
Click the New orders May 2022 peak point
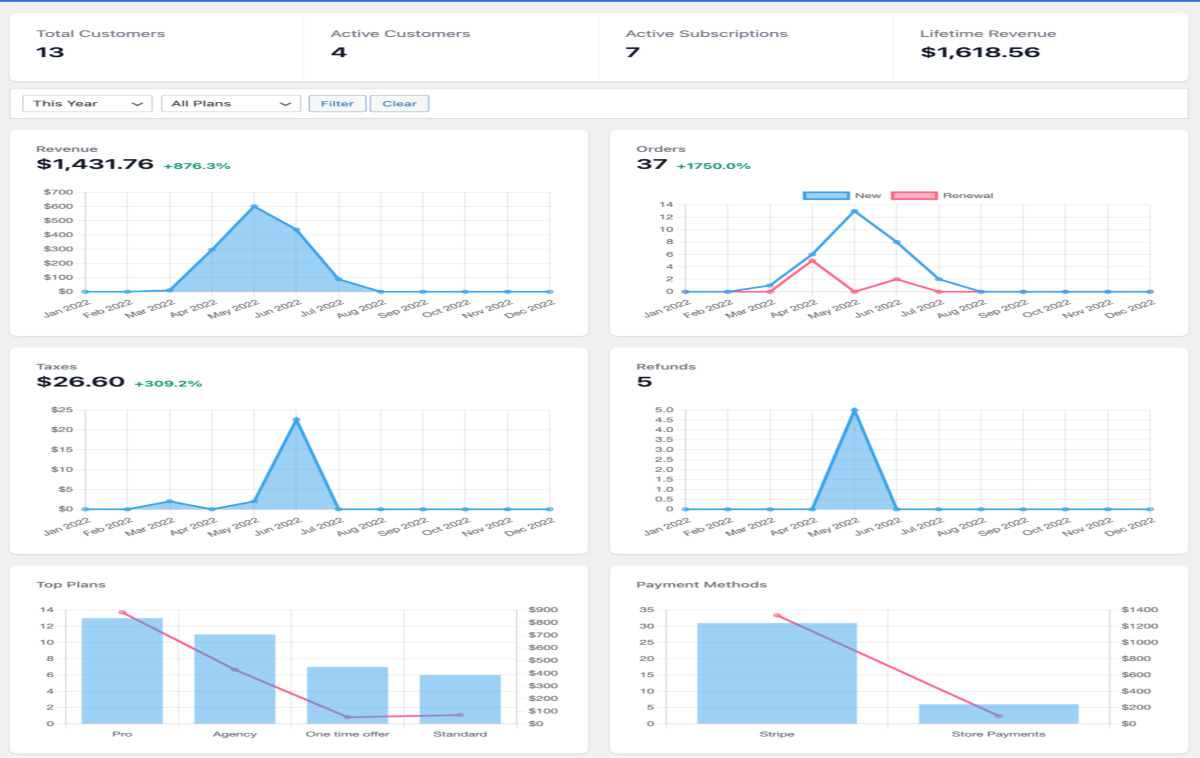click(854, 211)
